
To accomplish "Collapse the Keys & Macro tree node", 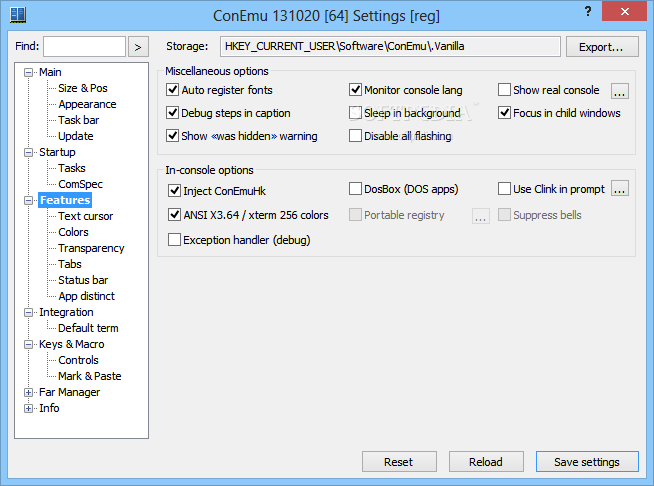I will (x=28, y=345).
